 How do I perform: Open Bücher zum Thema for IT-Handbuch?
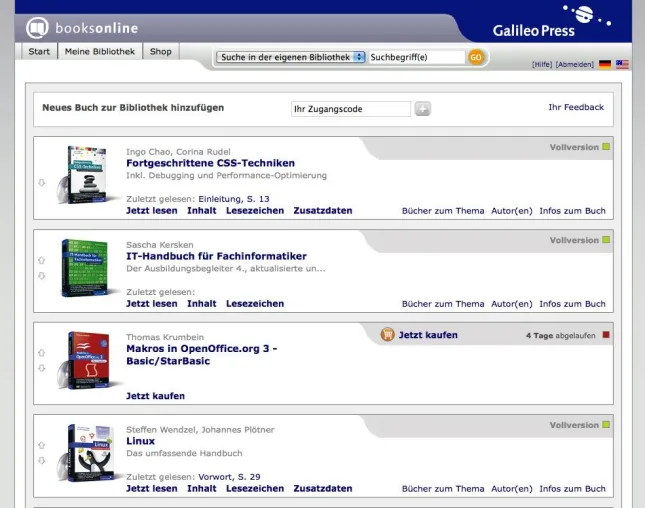(x=443, y=304)
